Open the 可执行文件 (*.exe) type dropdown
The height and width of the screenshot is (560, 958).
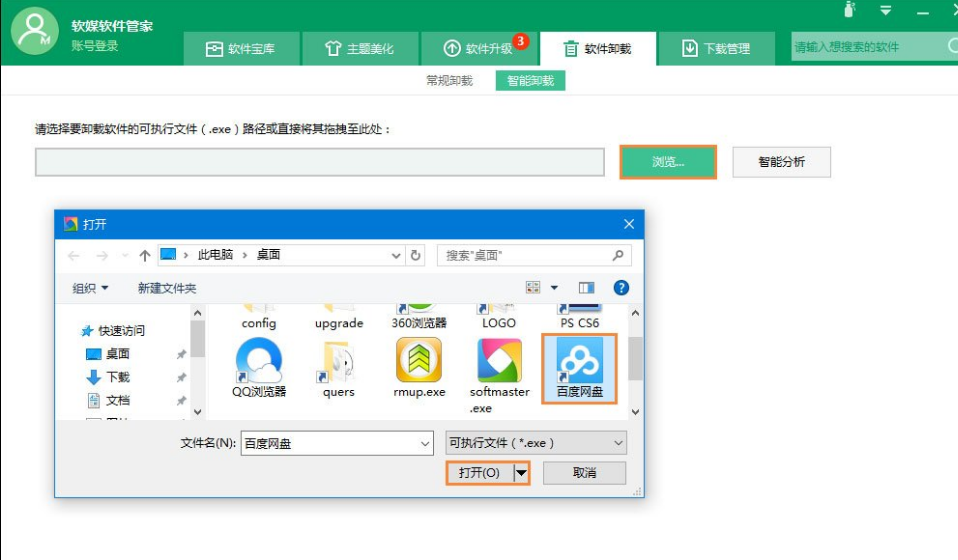coord(536,443)
